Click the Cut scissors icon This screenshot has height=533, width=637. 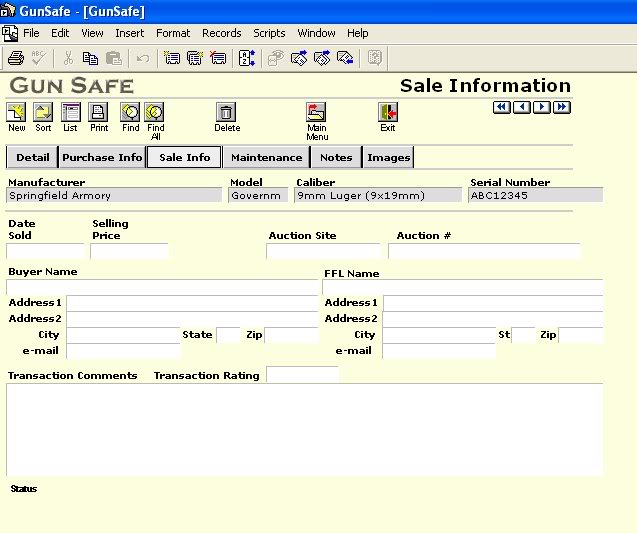(x=68, y=58)
